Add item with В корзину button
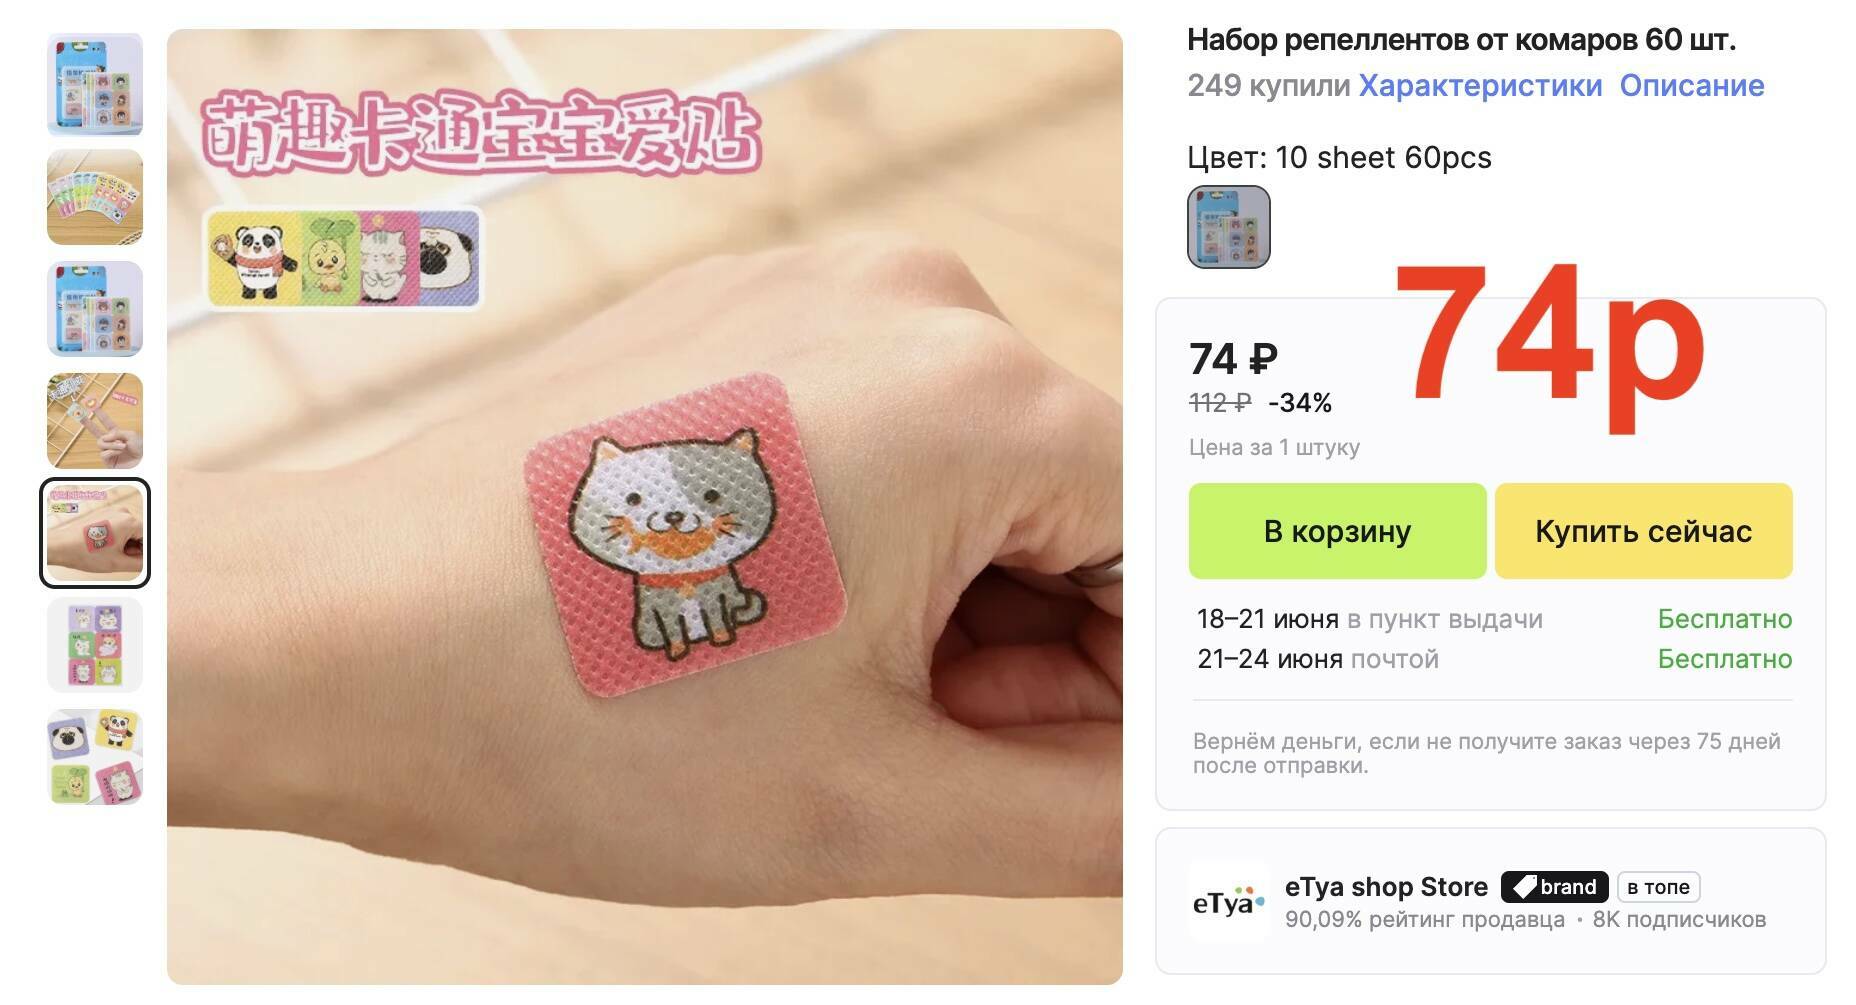 pos(1337,531)
